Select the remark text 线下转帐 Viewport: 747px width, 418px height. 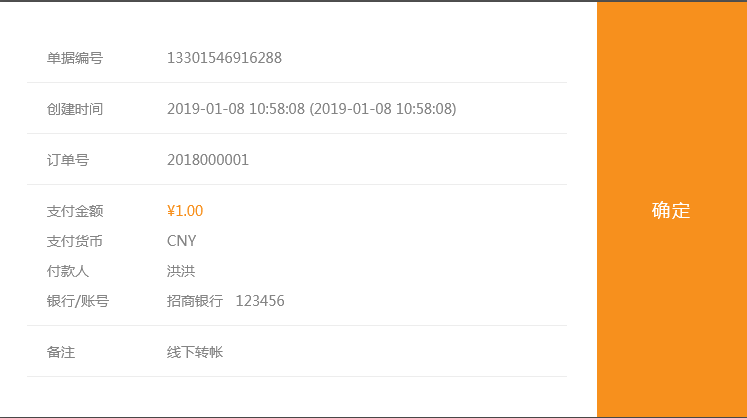pyautogui.click(x=195, y=352)
